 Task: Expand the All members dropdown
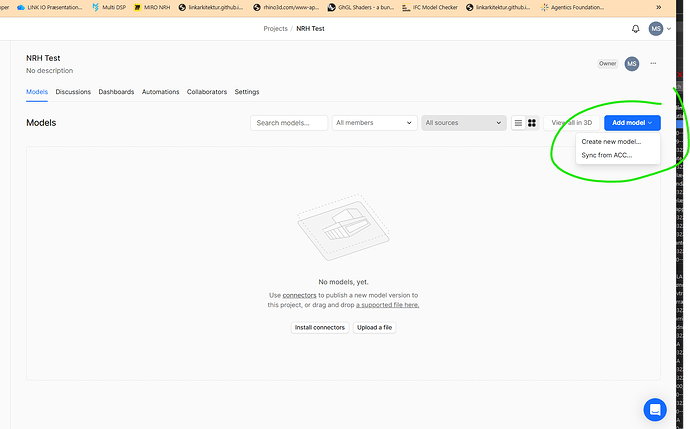point(375,123)
